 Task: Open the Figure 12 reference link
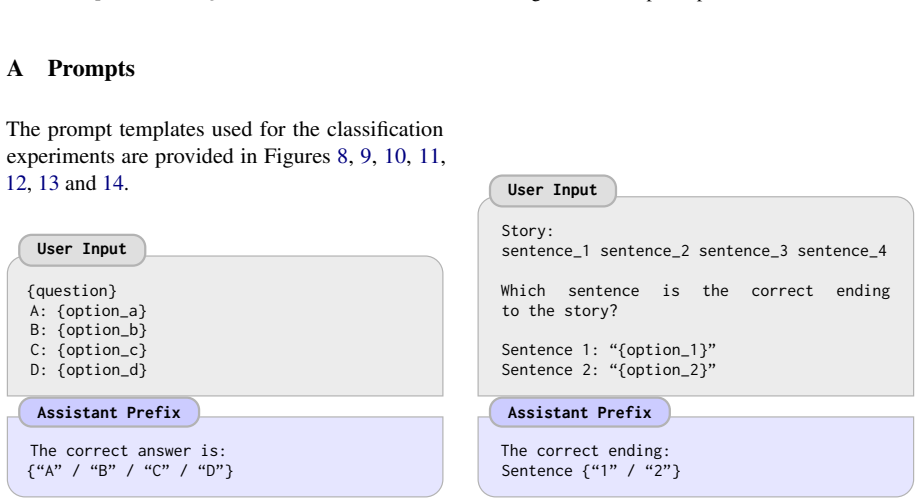16,183
